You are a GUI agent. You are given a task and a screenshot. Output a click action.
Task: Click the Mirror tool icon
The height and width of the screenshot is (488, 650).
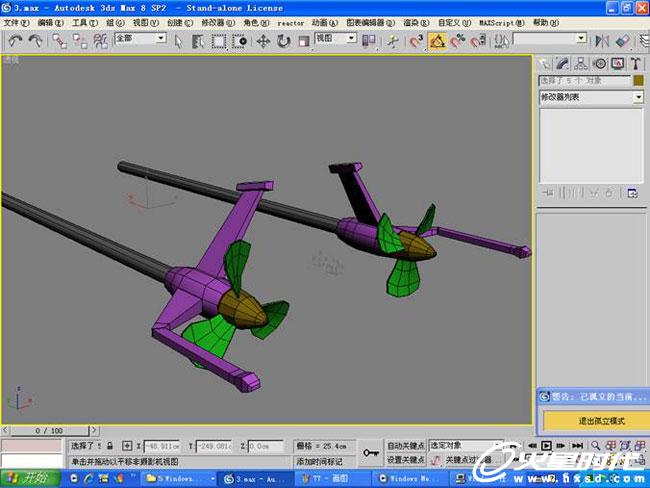click(602, 41)
